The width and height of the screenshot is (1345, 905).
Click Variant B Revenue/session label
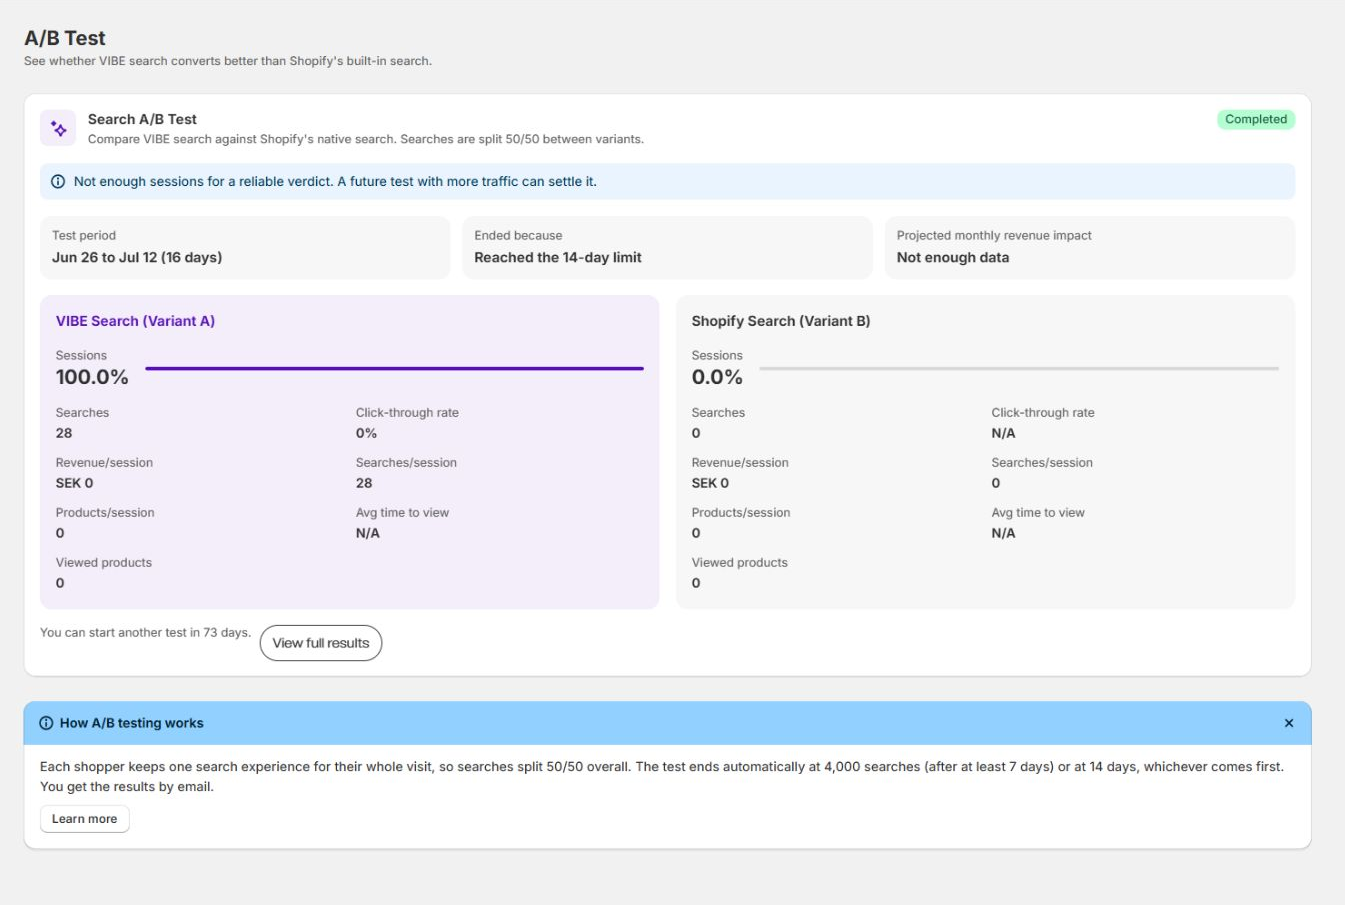740,463
